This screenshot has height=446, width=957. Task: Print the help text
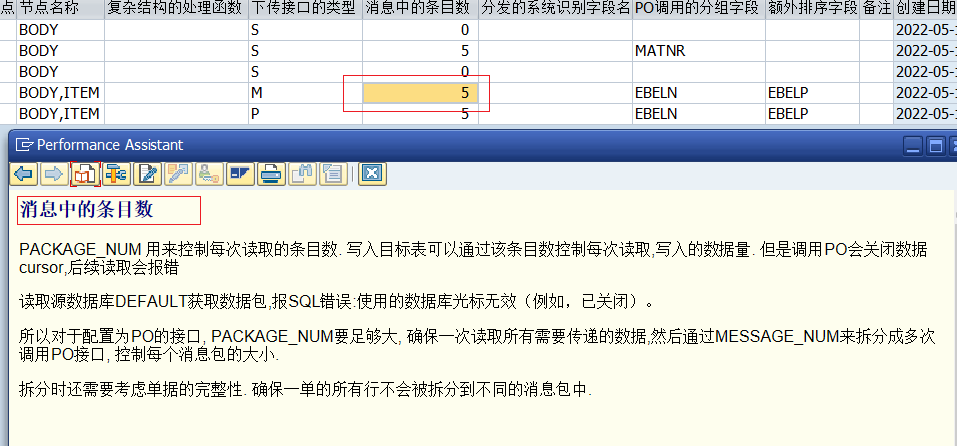click(270, 174)
